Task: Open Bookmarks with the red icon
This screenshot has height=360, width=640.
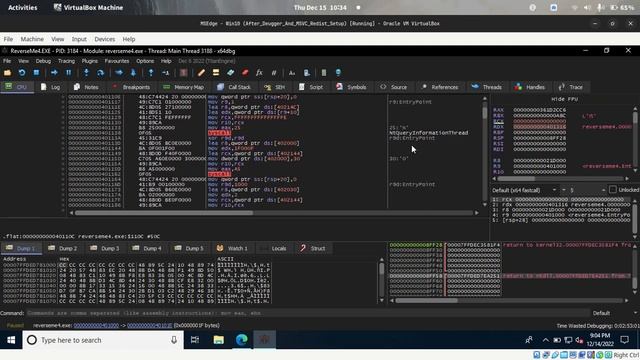Action: (x=245, y=73)
